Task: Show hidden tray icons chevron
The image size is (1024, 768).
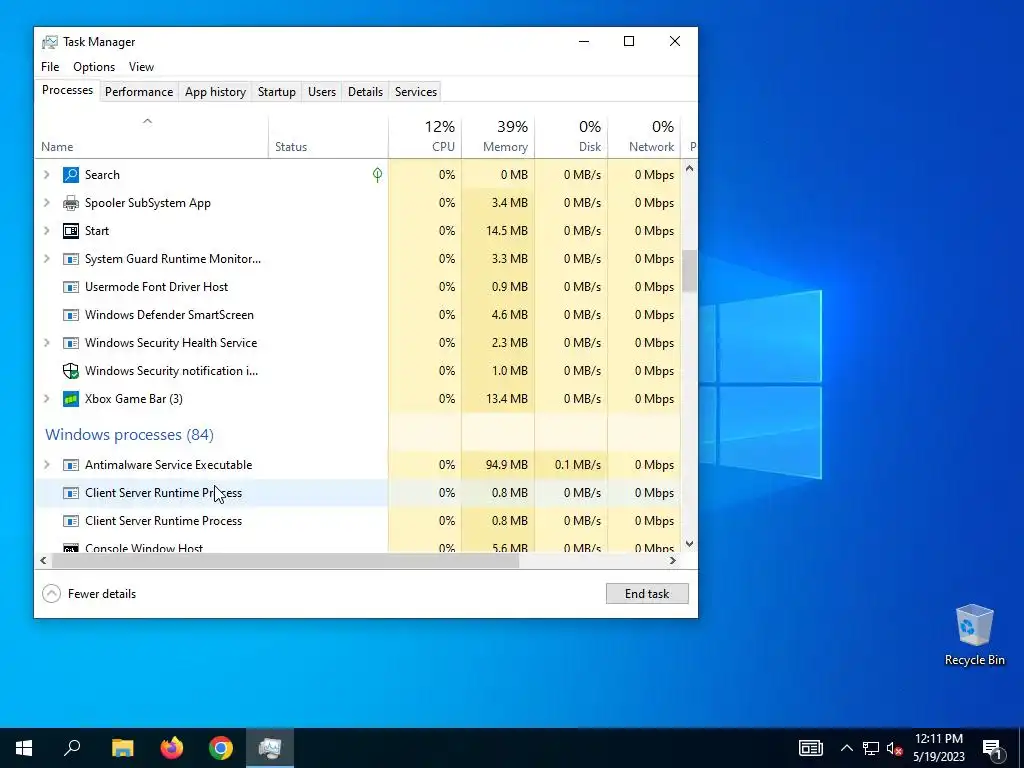Action: pos(846,748)
